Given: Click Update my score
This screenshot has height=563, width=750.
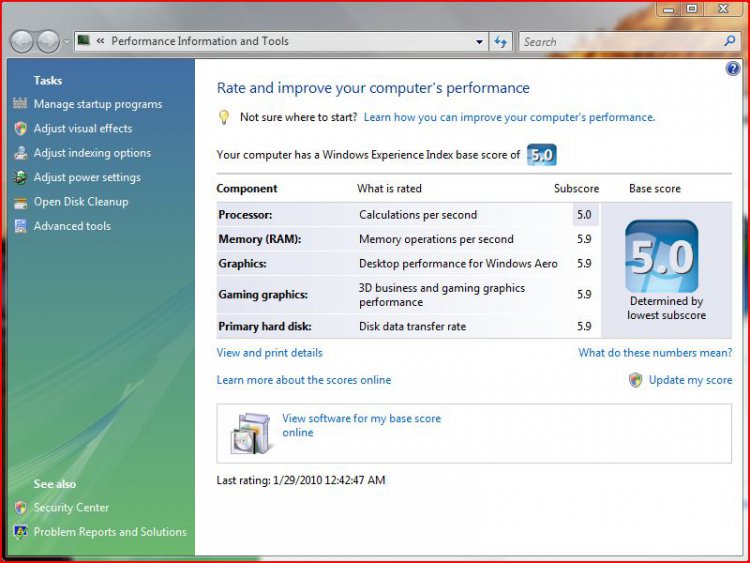Looking at the screenshot, I should click(x=690, y=380).
